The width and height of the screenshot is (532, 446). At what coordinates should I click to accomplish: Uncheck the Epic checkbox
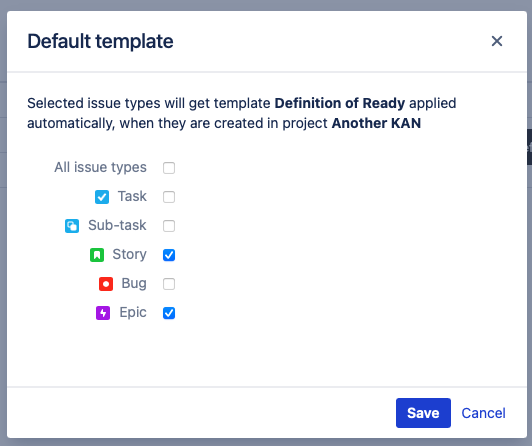[x=169, y=313]
